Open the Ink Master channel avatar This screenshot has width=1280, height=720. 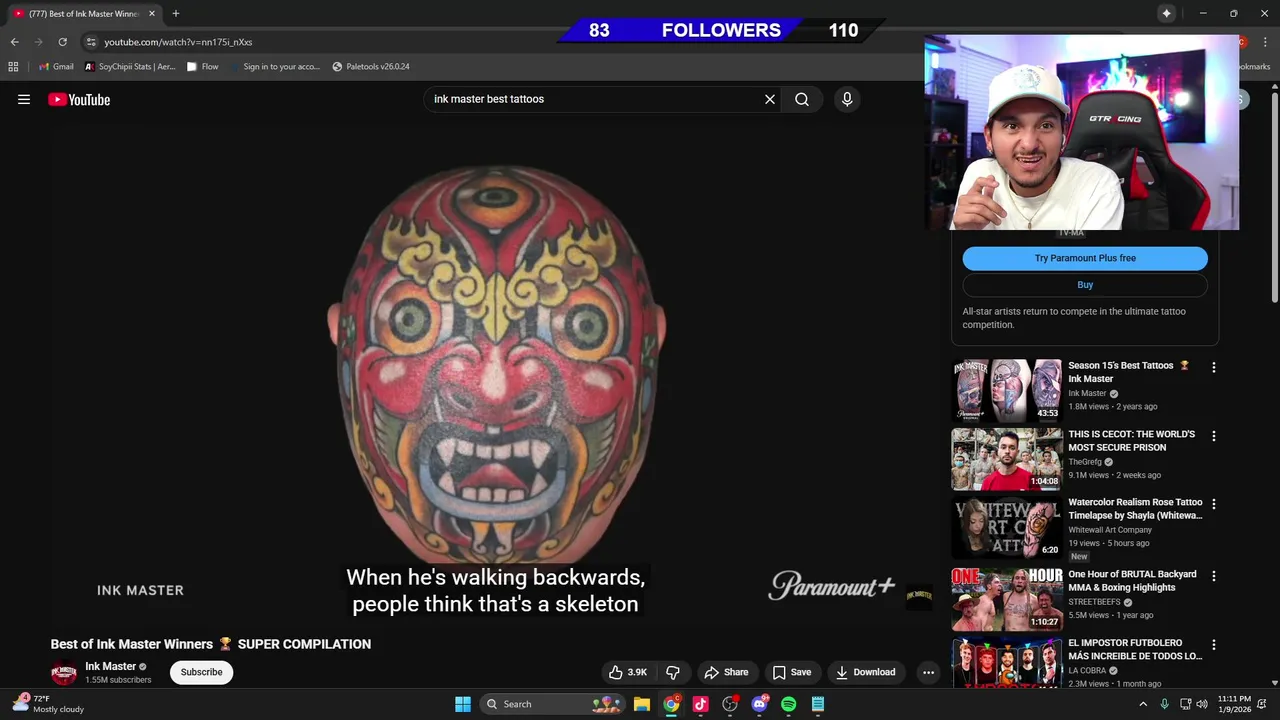click(64, 672)
